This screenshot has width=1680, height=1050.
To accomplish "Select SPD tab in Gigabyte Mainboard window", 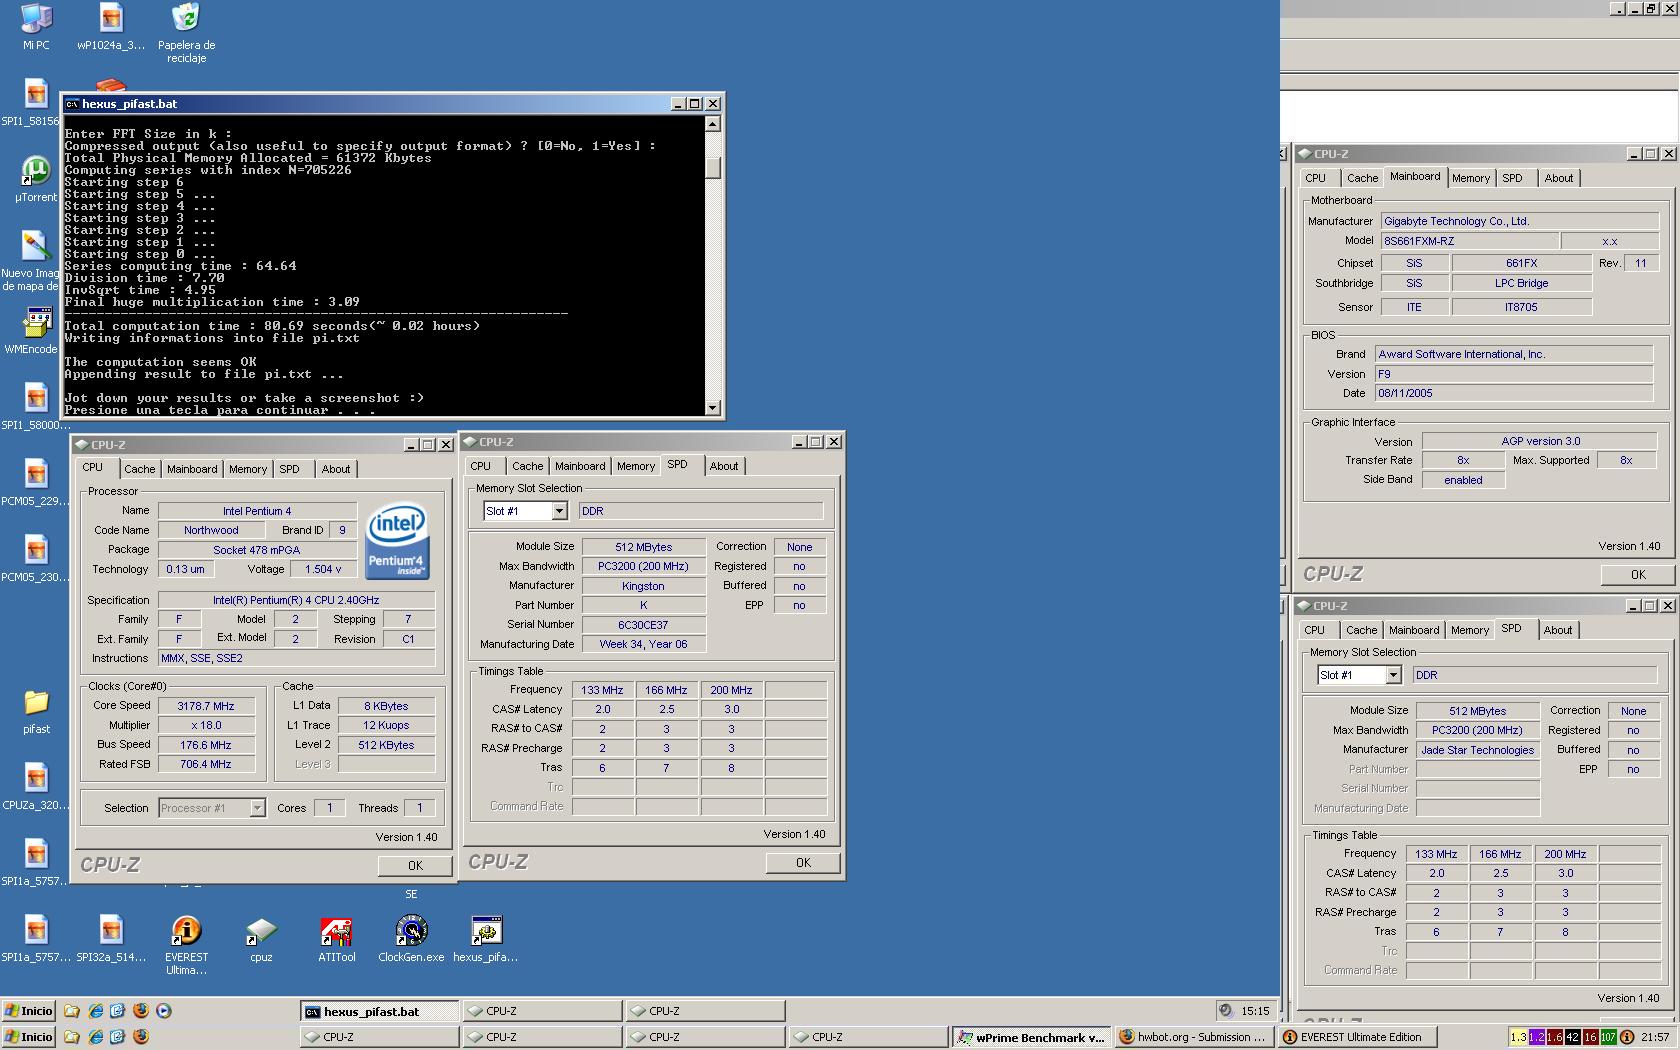I will click(x=1513, y=178).
